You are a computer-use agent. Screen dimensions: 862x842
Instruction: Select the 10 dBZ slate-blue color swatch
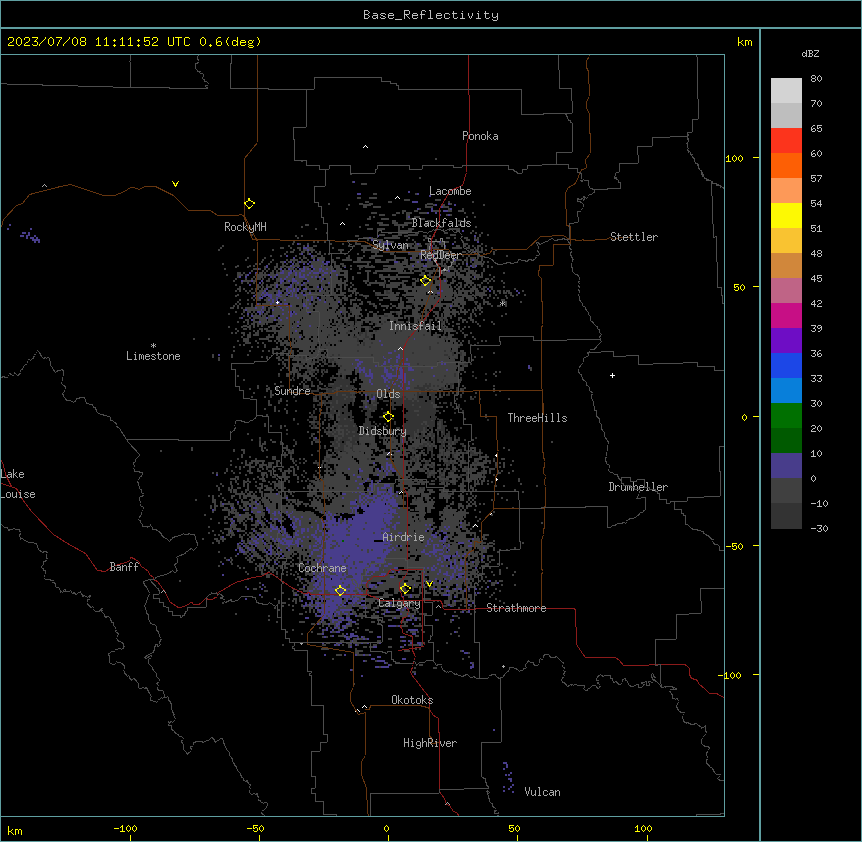pos(786,466)
